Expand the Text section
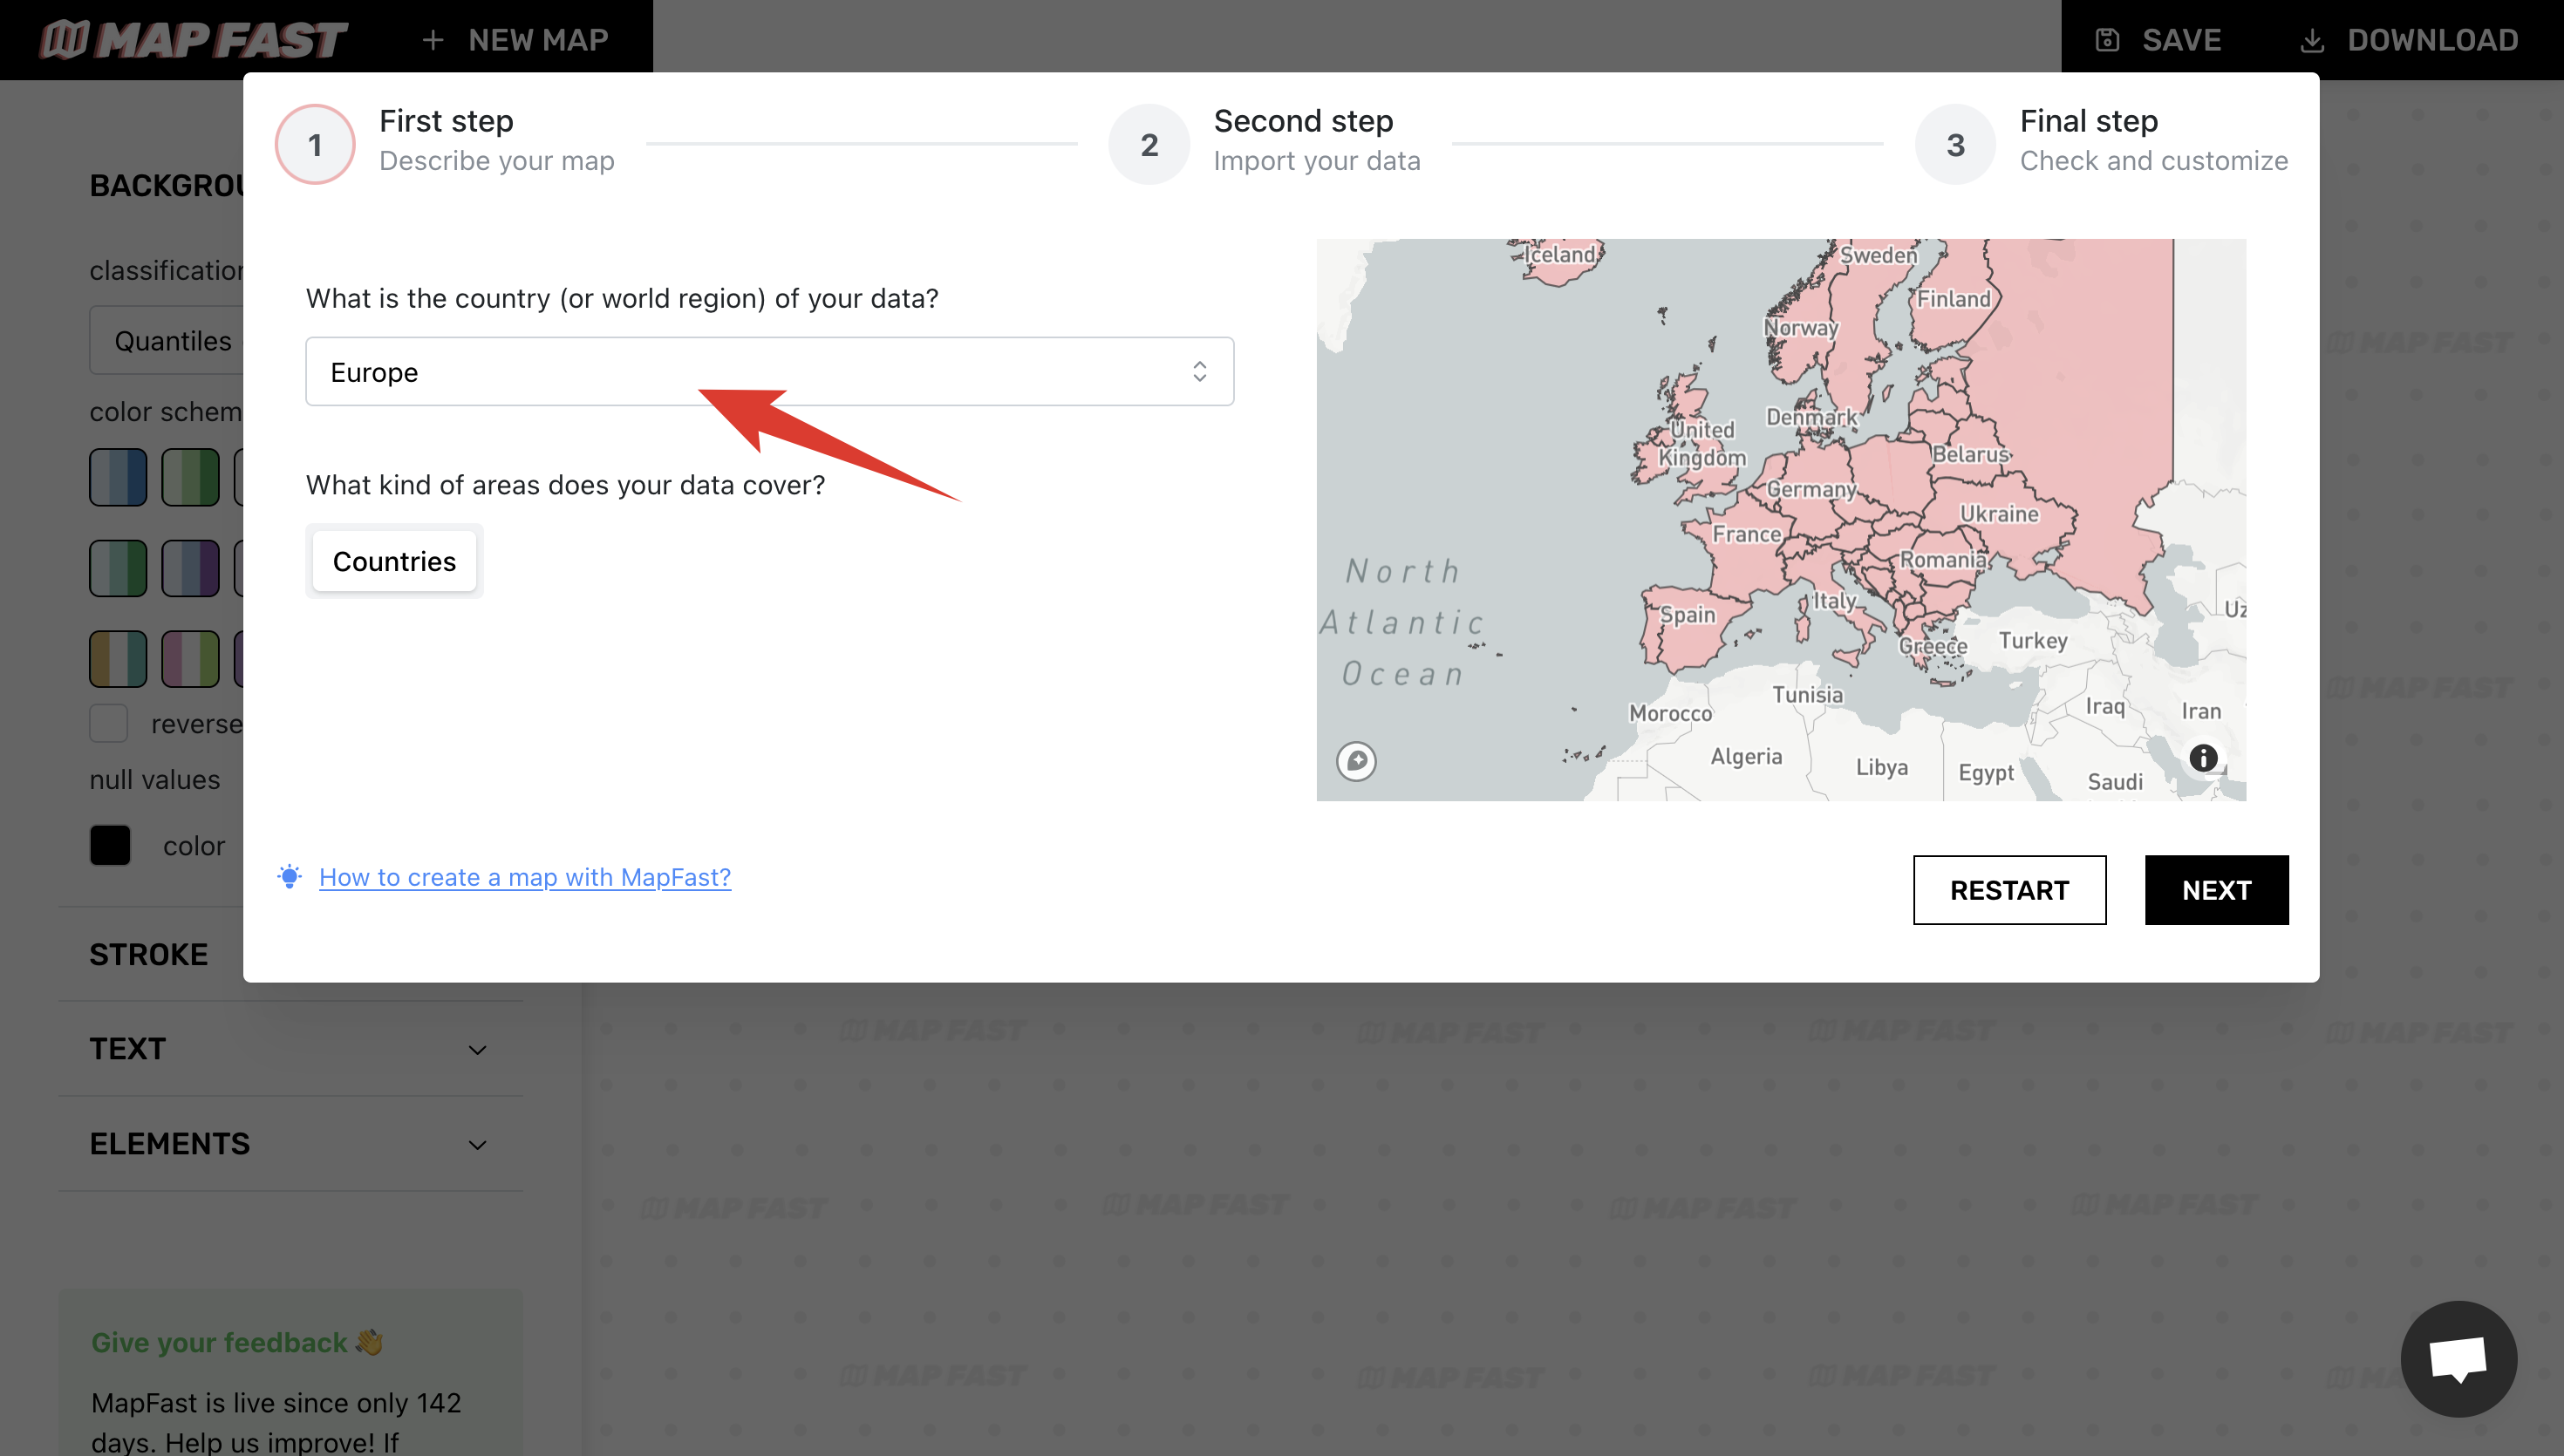Viewport: 2564px width, 1456px height. coord(477,1048)
